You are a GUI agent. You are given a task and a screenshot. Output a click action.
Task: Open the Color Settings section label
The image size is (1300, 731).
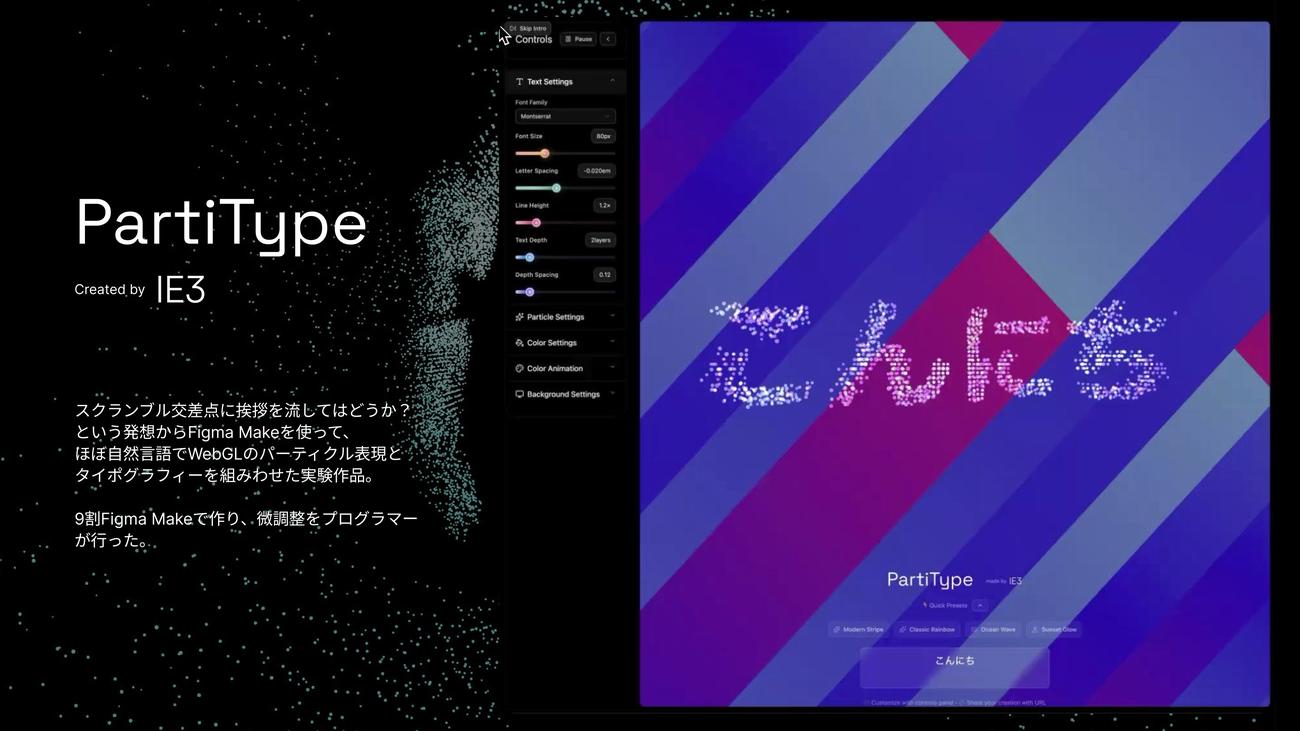[552, 343]
